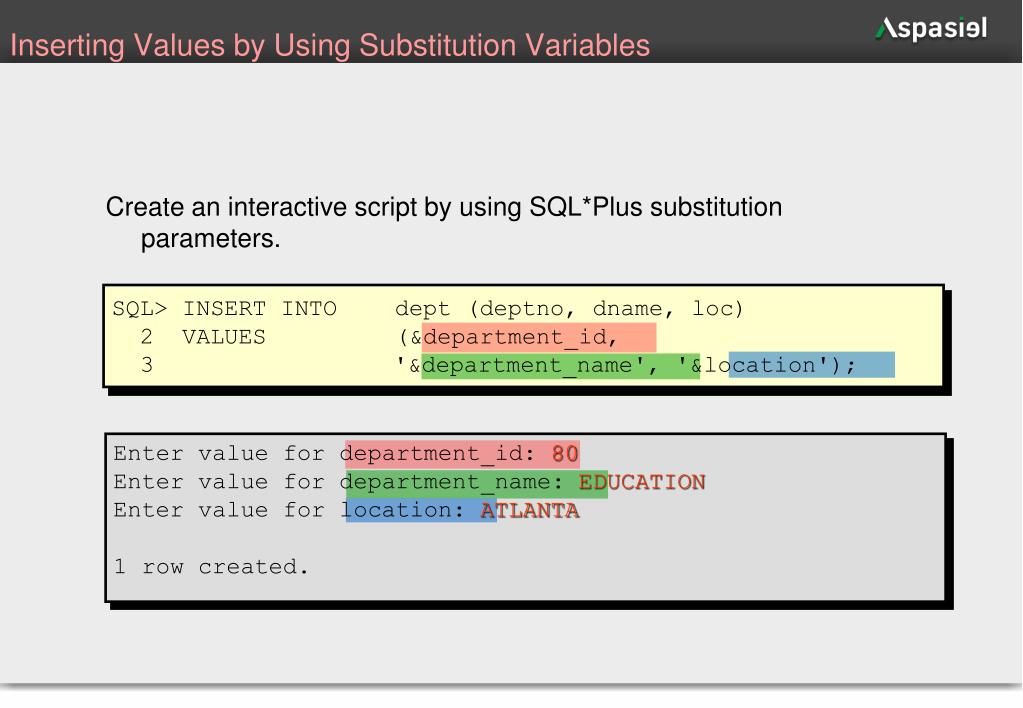Viewport: 1023px width, 708px height.
Task: Click the blue-highlighted "location:" prompt
Action: (x=404, y=511)
